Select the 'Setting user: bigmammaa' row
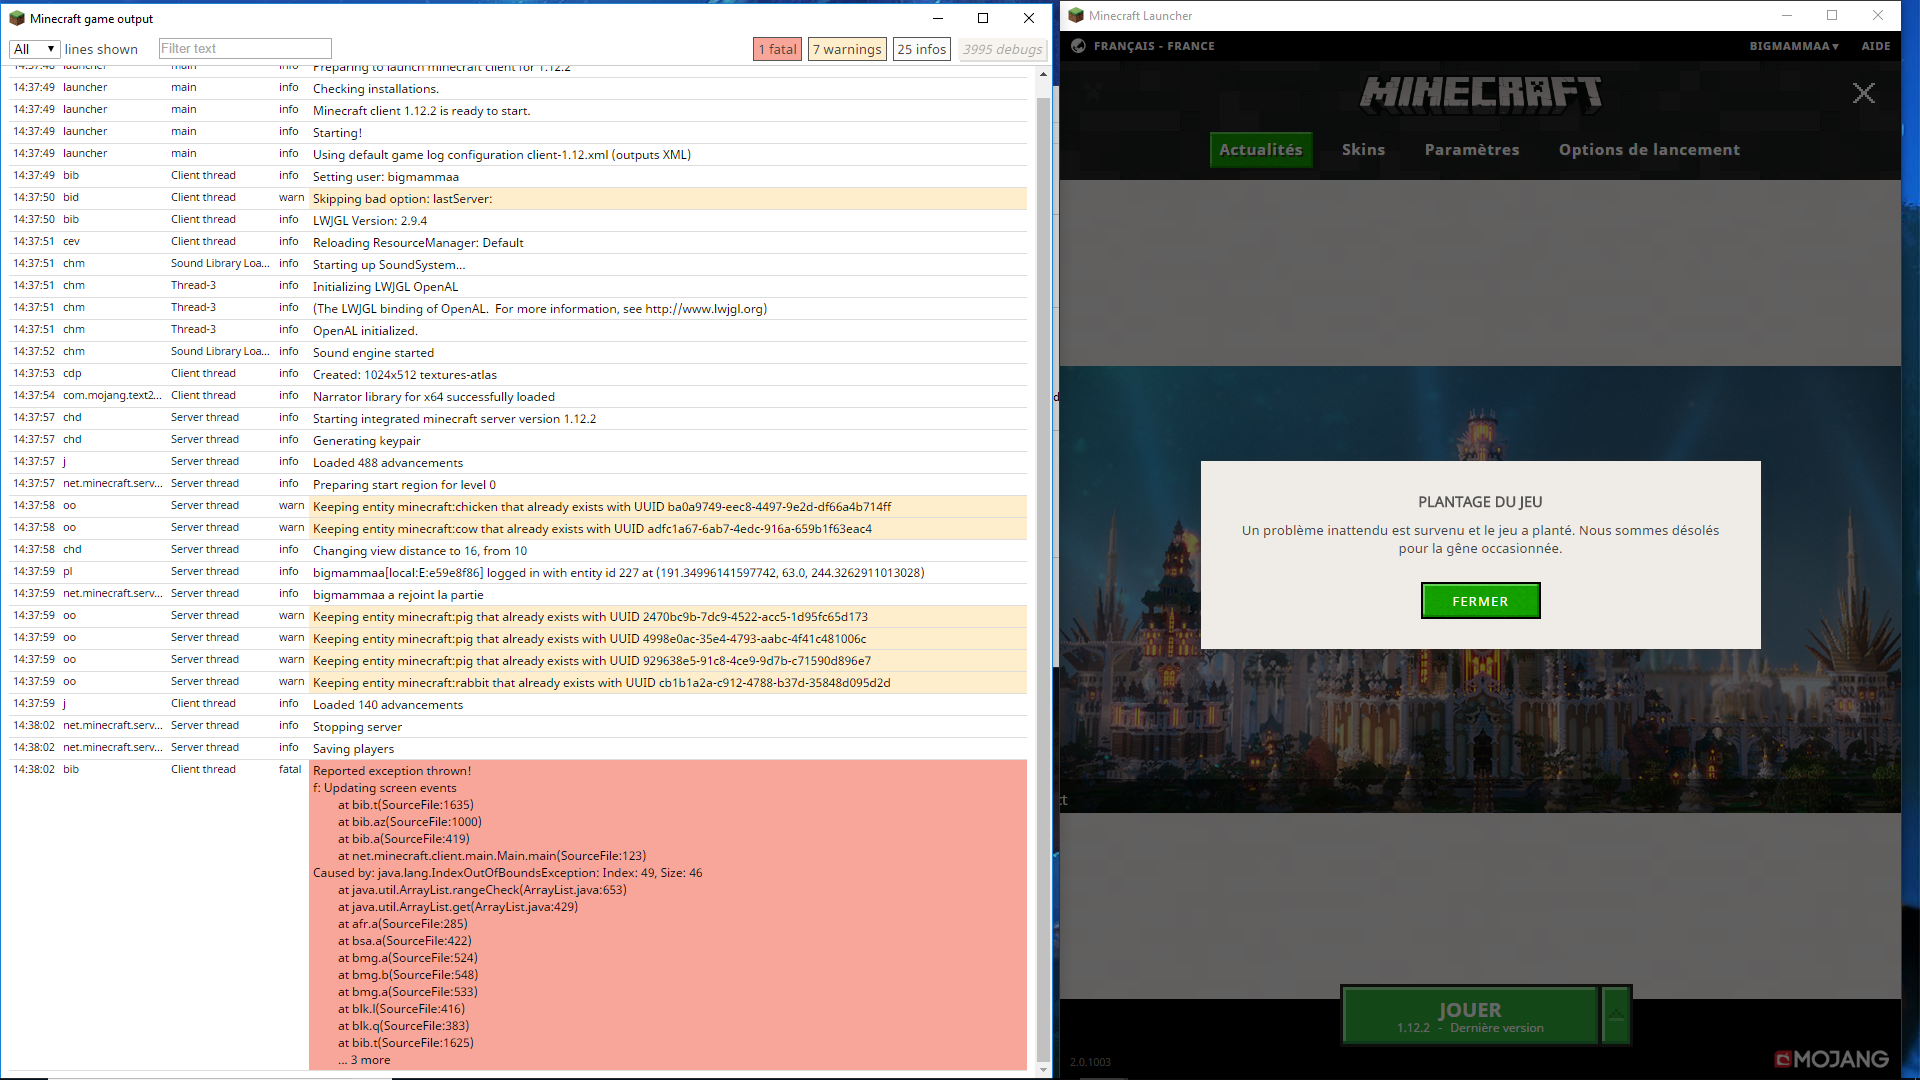 tap(518, 176)
